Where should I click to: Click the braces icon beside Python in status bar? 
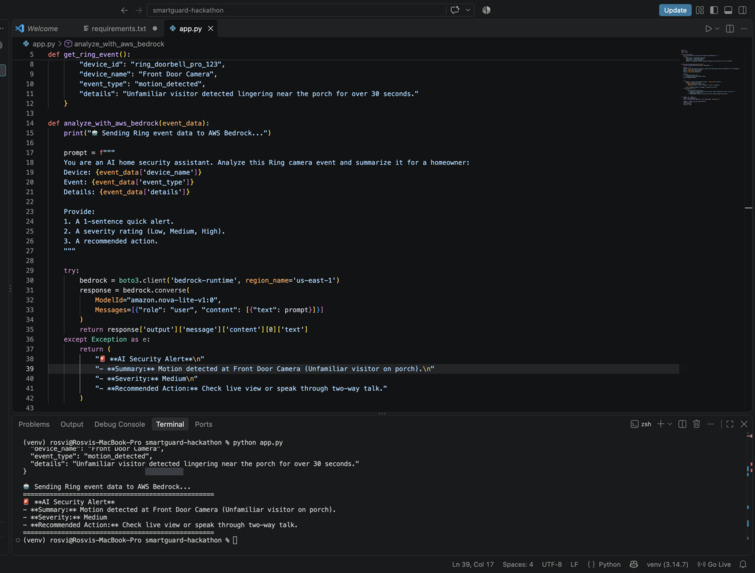point(591,564)
